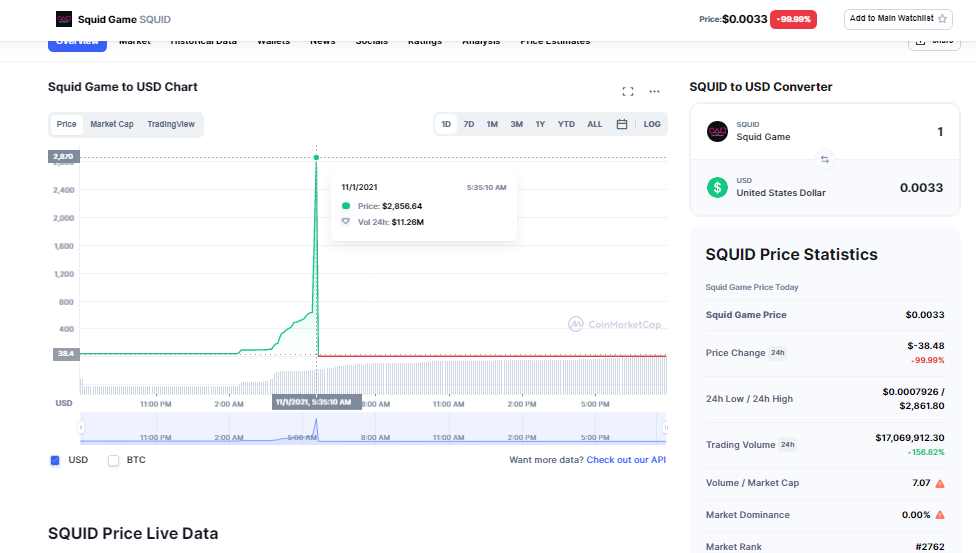976x553 pixels.
Task: Click the warning icon beside Market Dominance
Action: click(x=939, y=515)
